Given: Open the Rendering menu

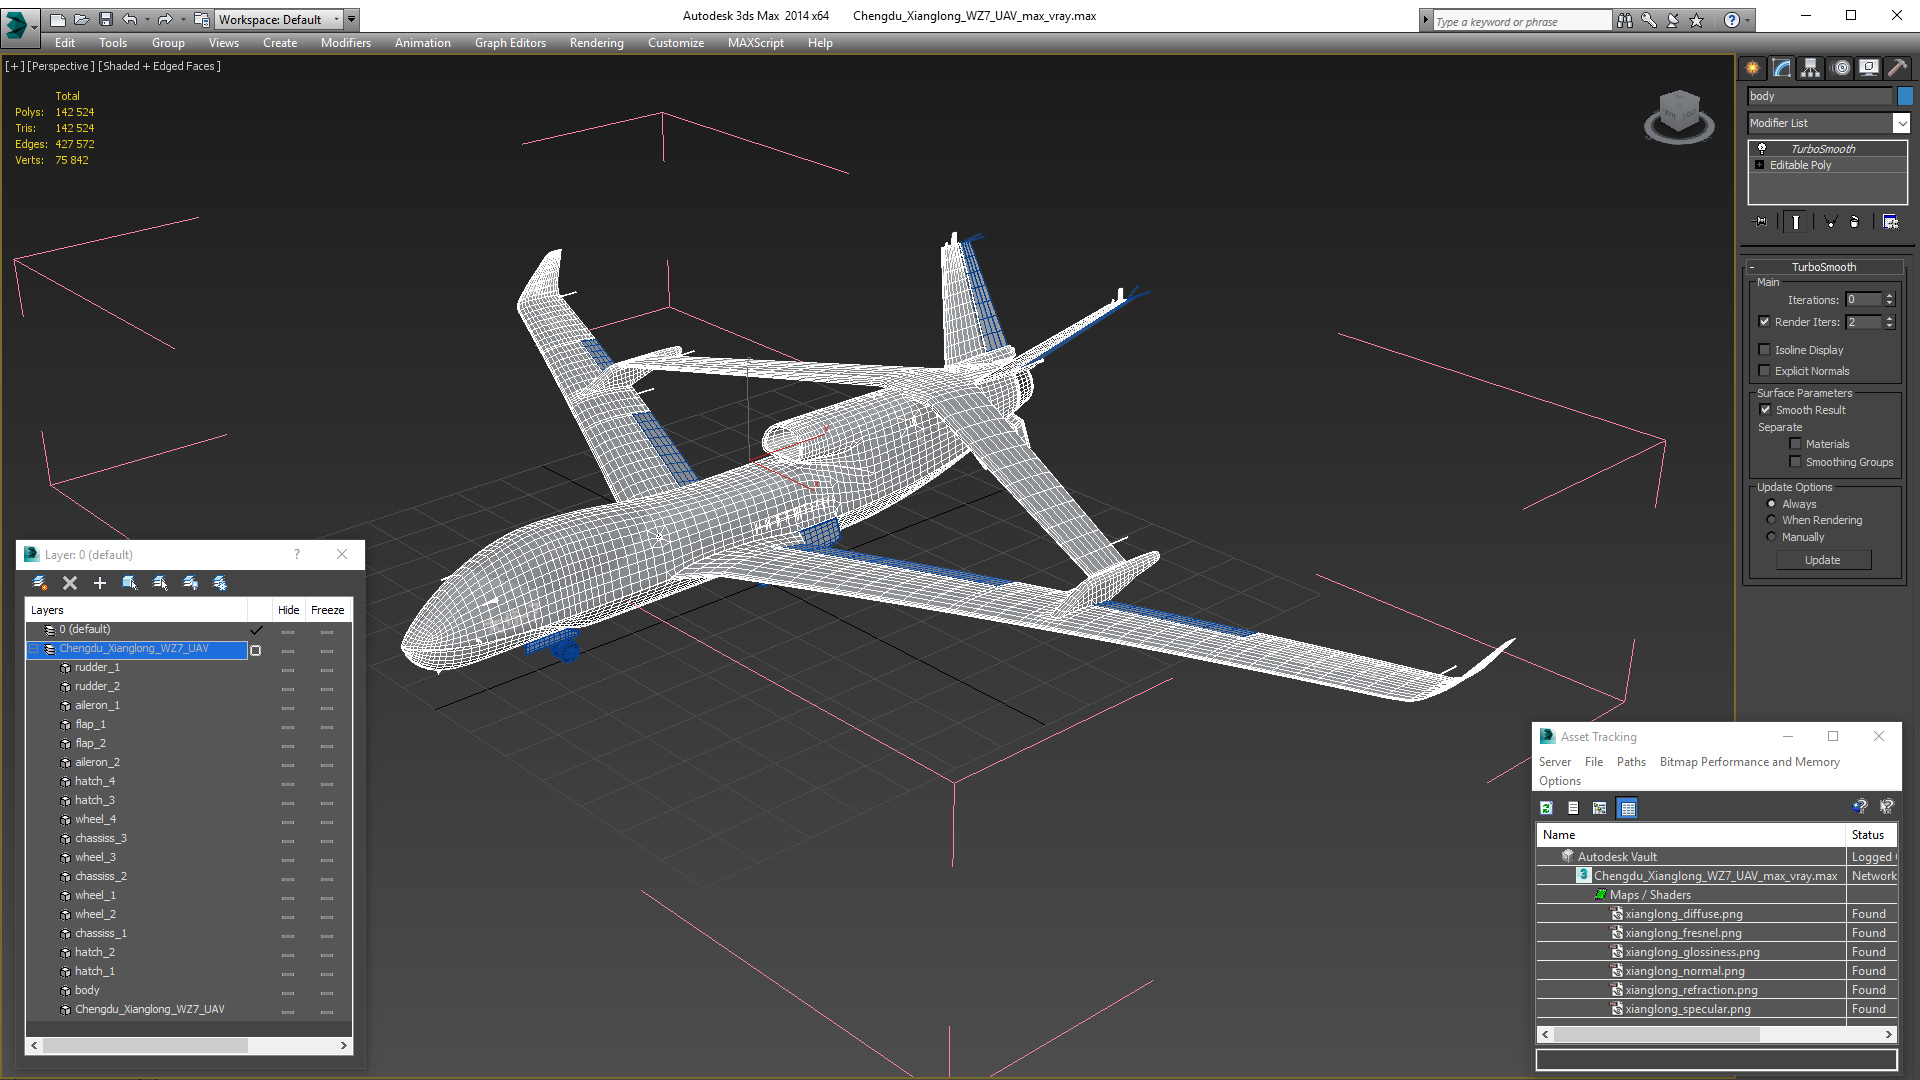Looking at the screenshot, I should tap(596, 43).
